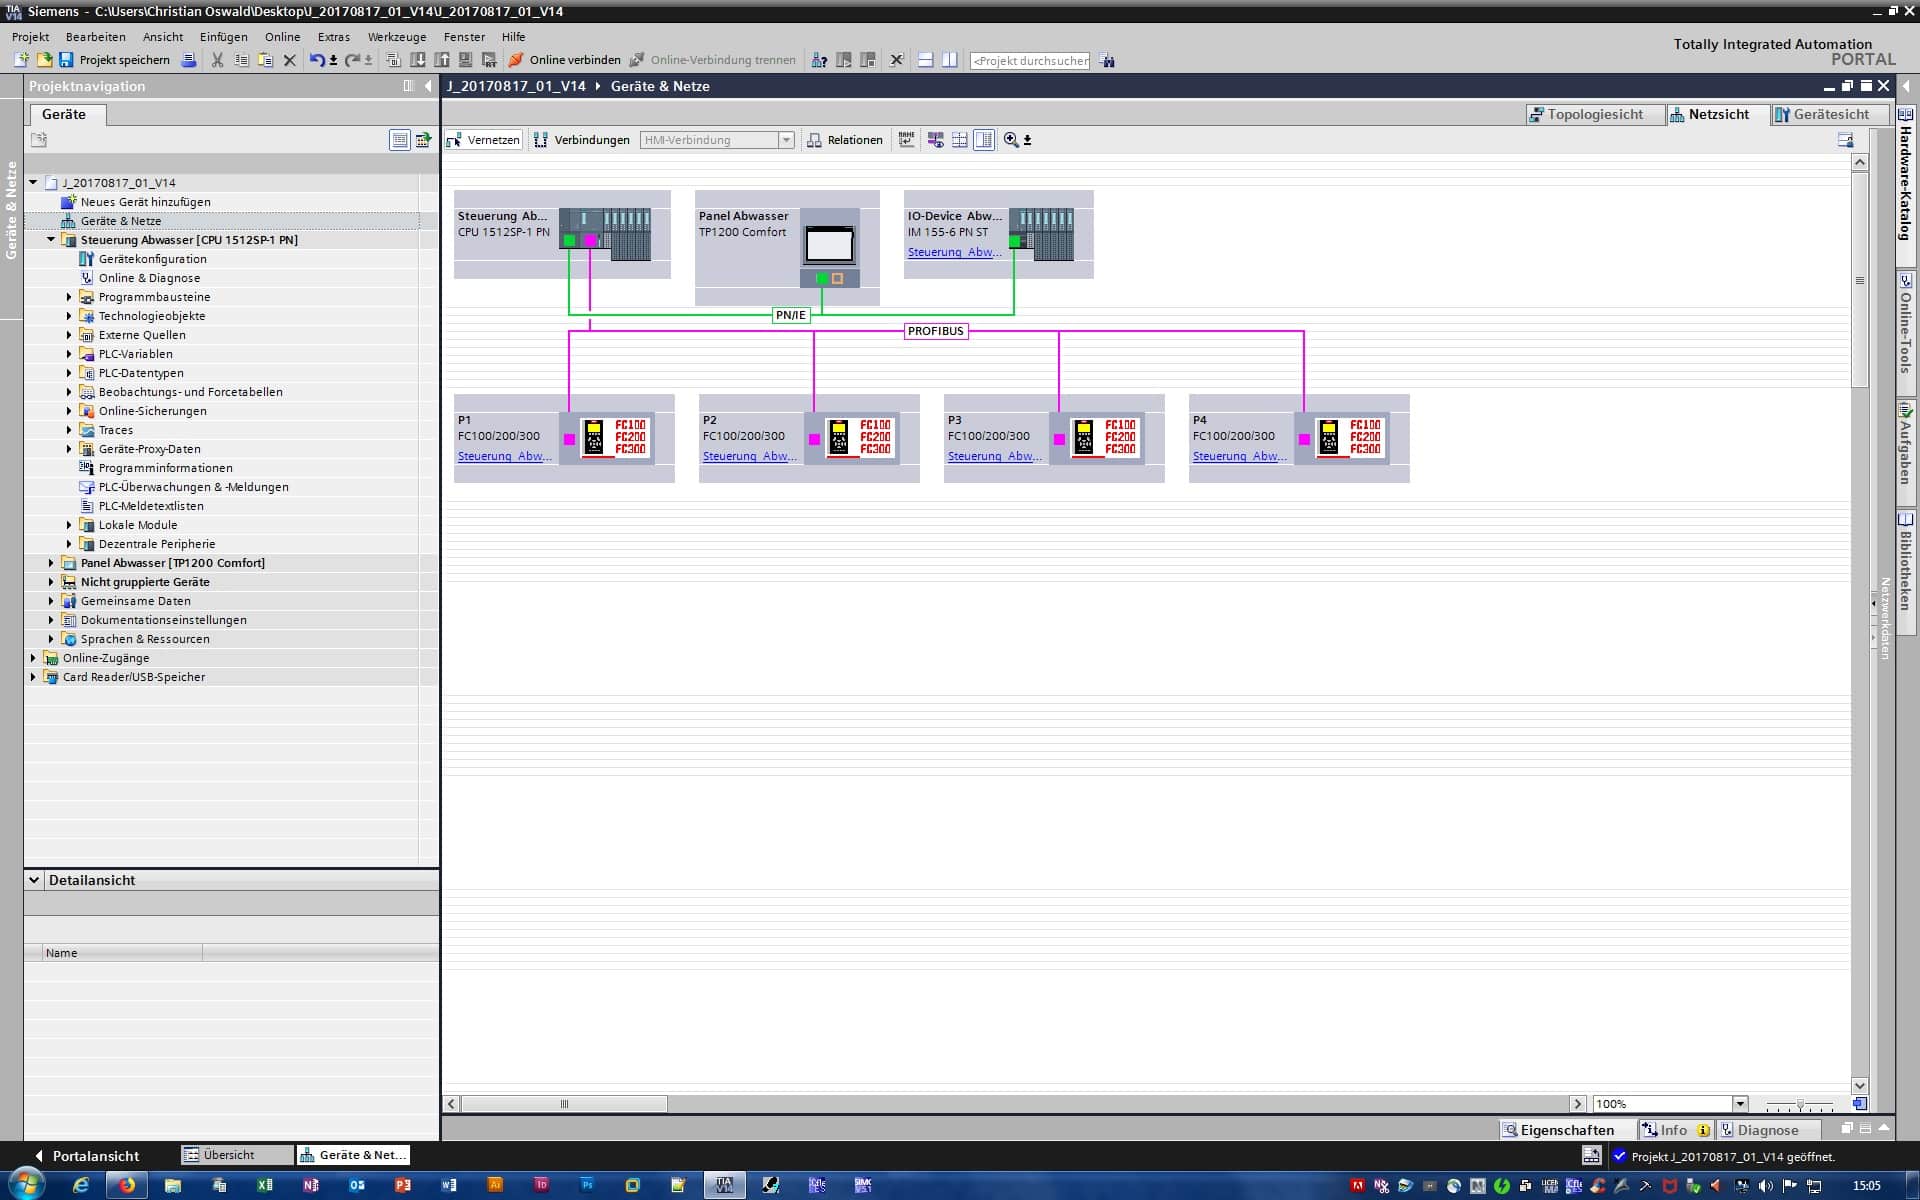Click the Verbindungen button

tap(582, 140)
